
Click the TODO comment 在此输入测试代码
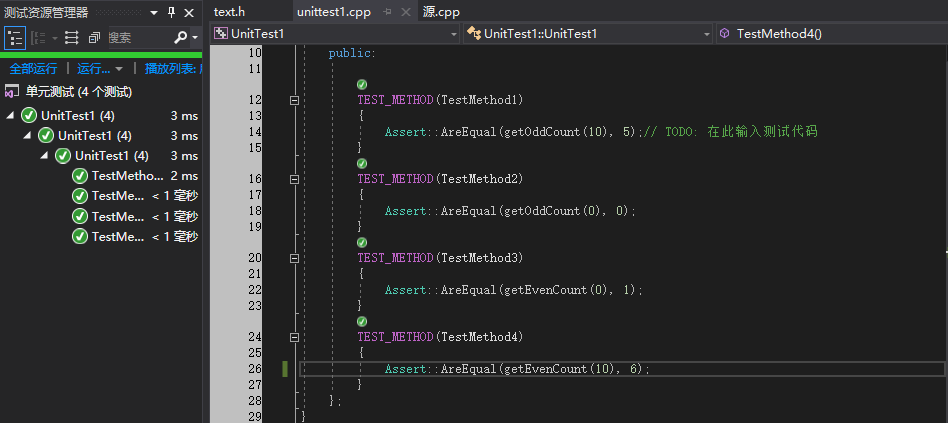click(x=762, y=132)
